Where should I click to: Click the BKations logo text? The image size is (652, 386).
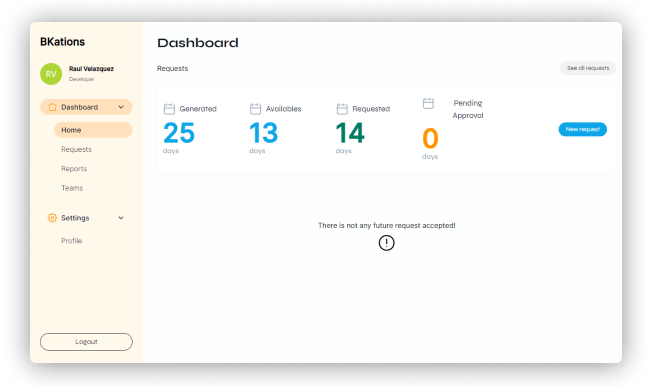pos(62,42)
